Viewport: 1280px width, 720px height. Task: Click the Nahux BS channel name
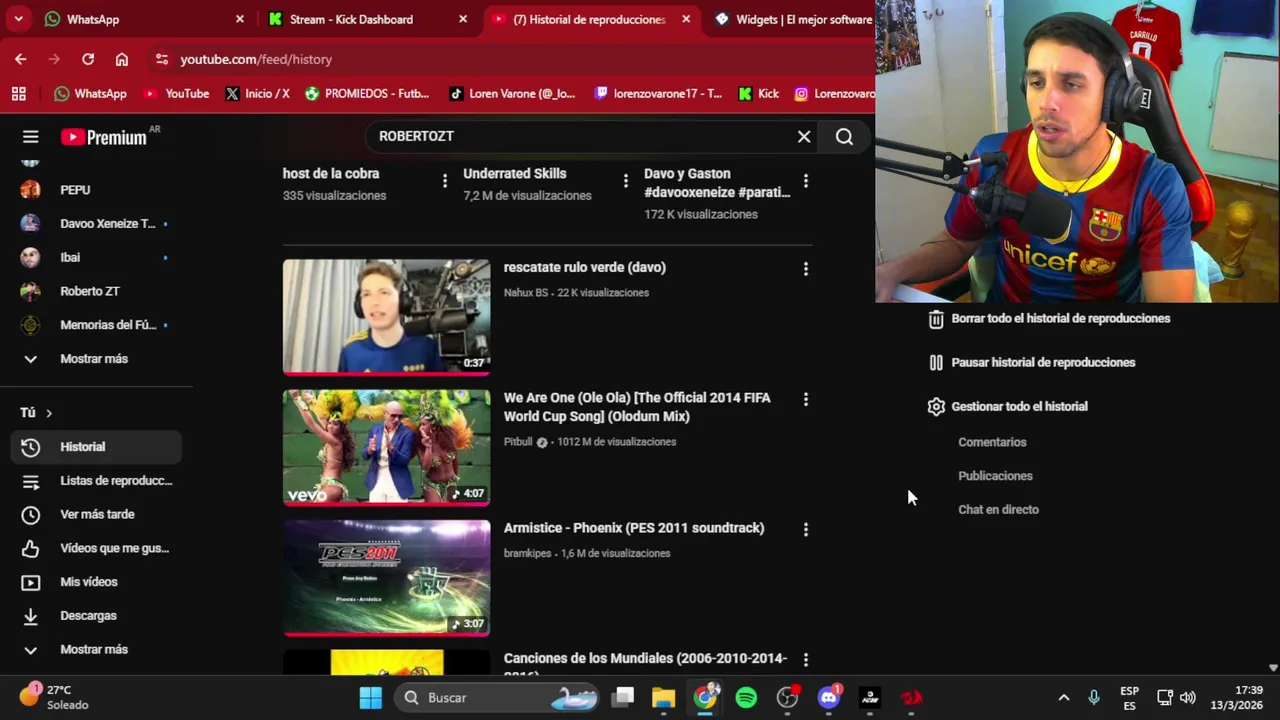tap(526, 293)
